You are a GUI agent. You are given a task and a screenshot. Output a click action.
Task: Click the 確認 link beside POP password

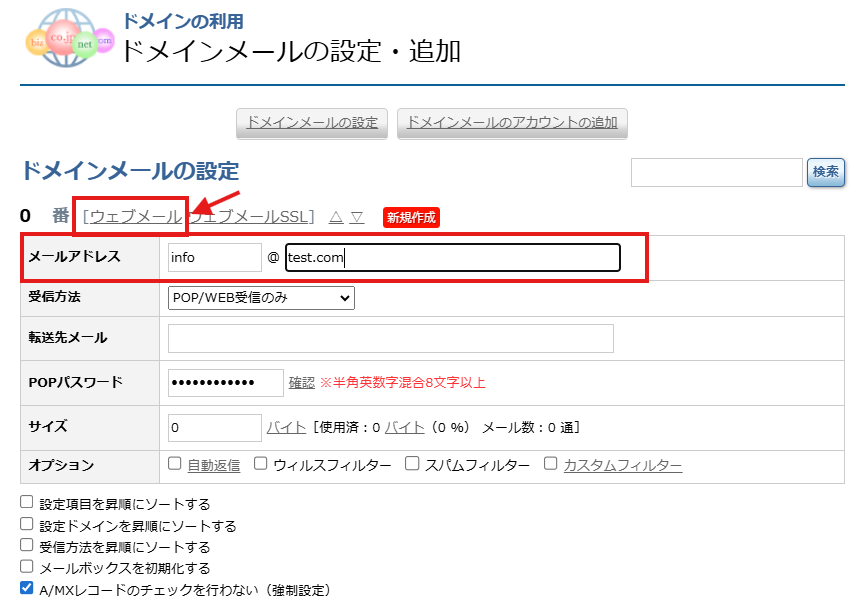point(301,382)
